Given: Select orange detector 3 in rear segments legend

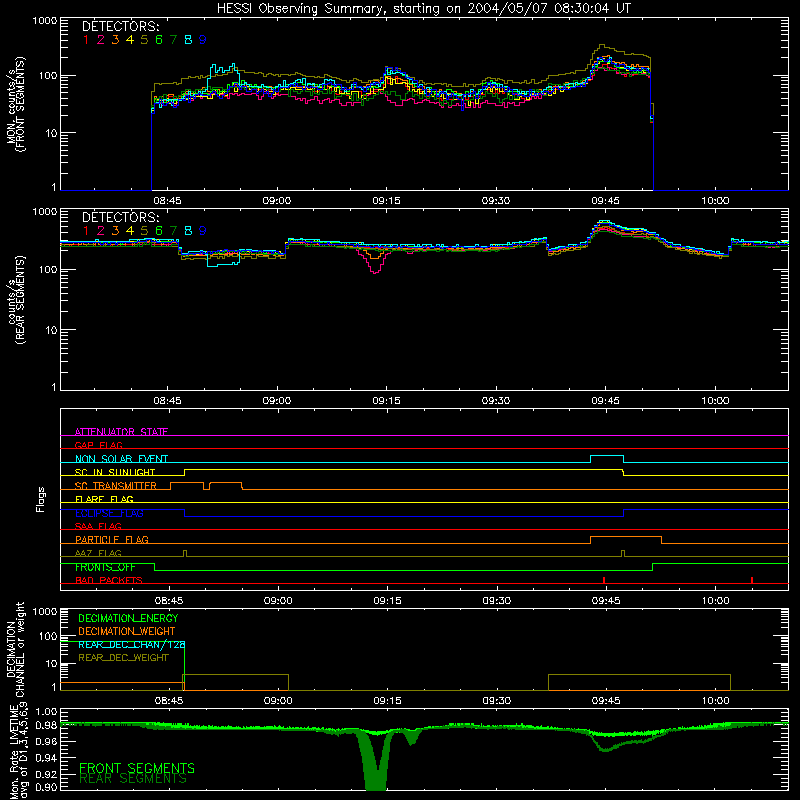Looking at the screenshot, I should 115,231.
